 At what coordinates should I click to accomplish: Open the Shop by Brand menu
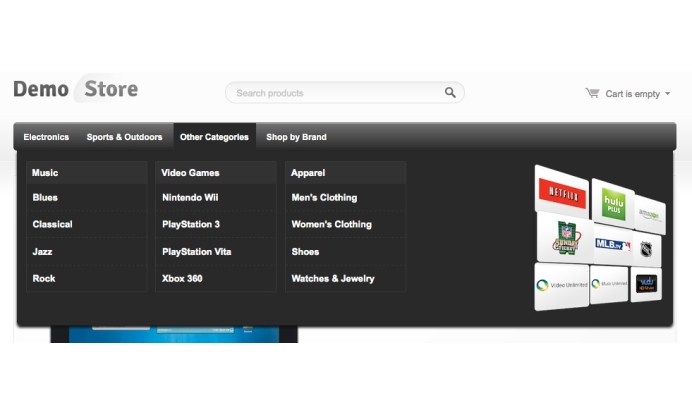297,137
